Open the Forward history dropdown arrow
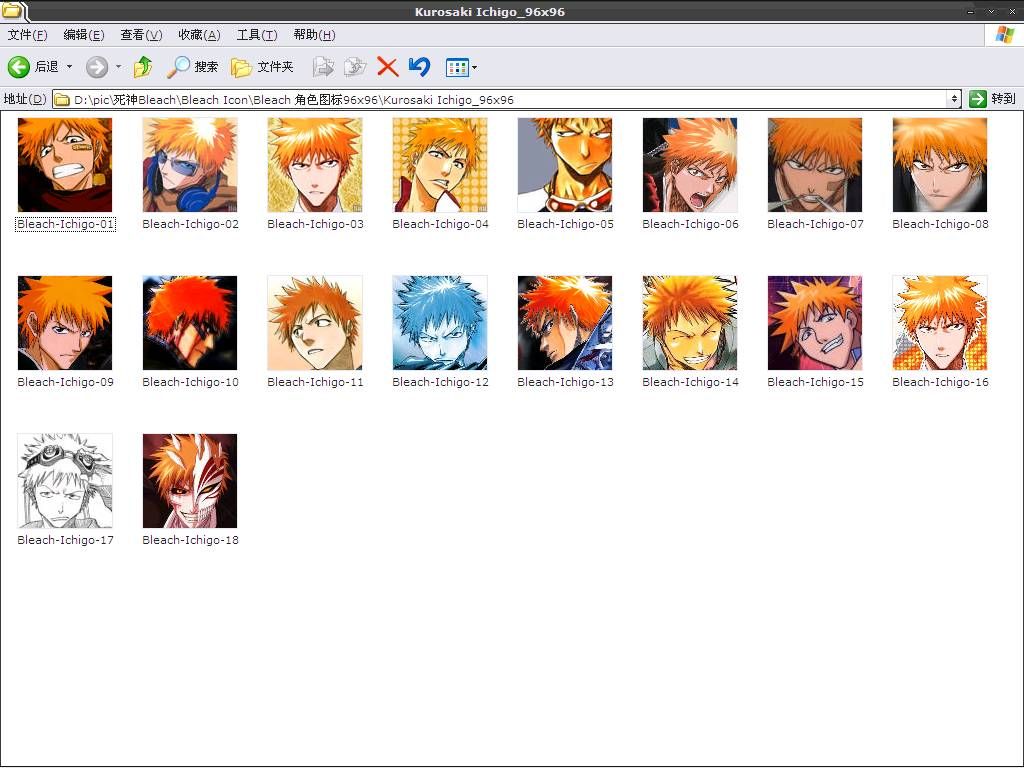The width and height of the screenshot is (1024, 768). pyautogui.click(x=118, y=67)
